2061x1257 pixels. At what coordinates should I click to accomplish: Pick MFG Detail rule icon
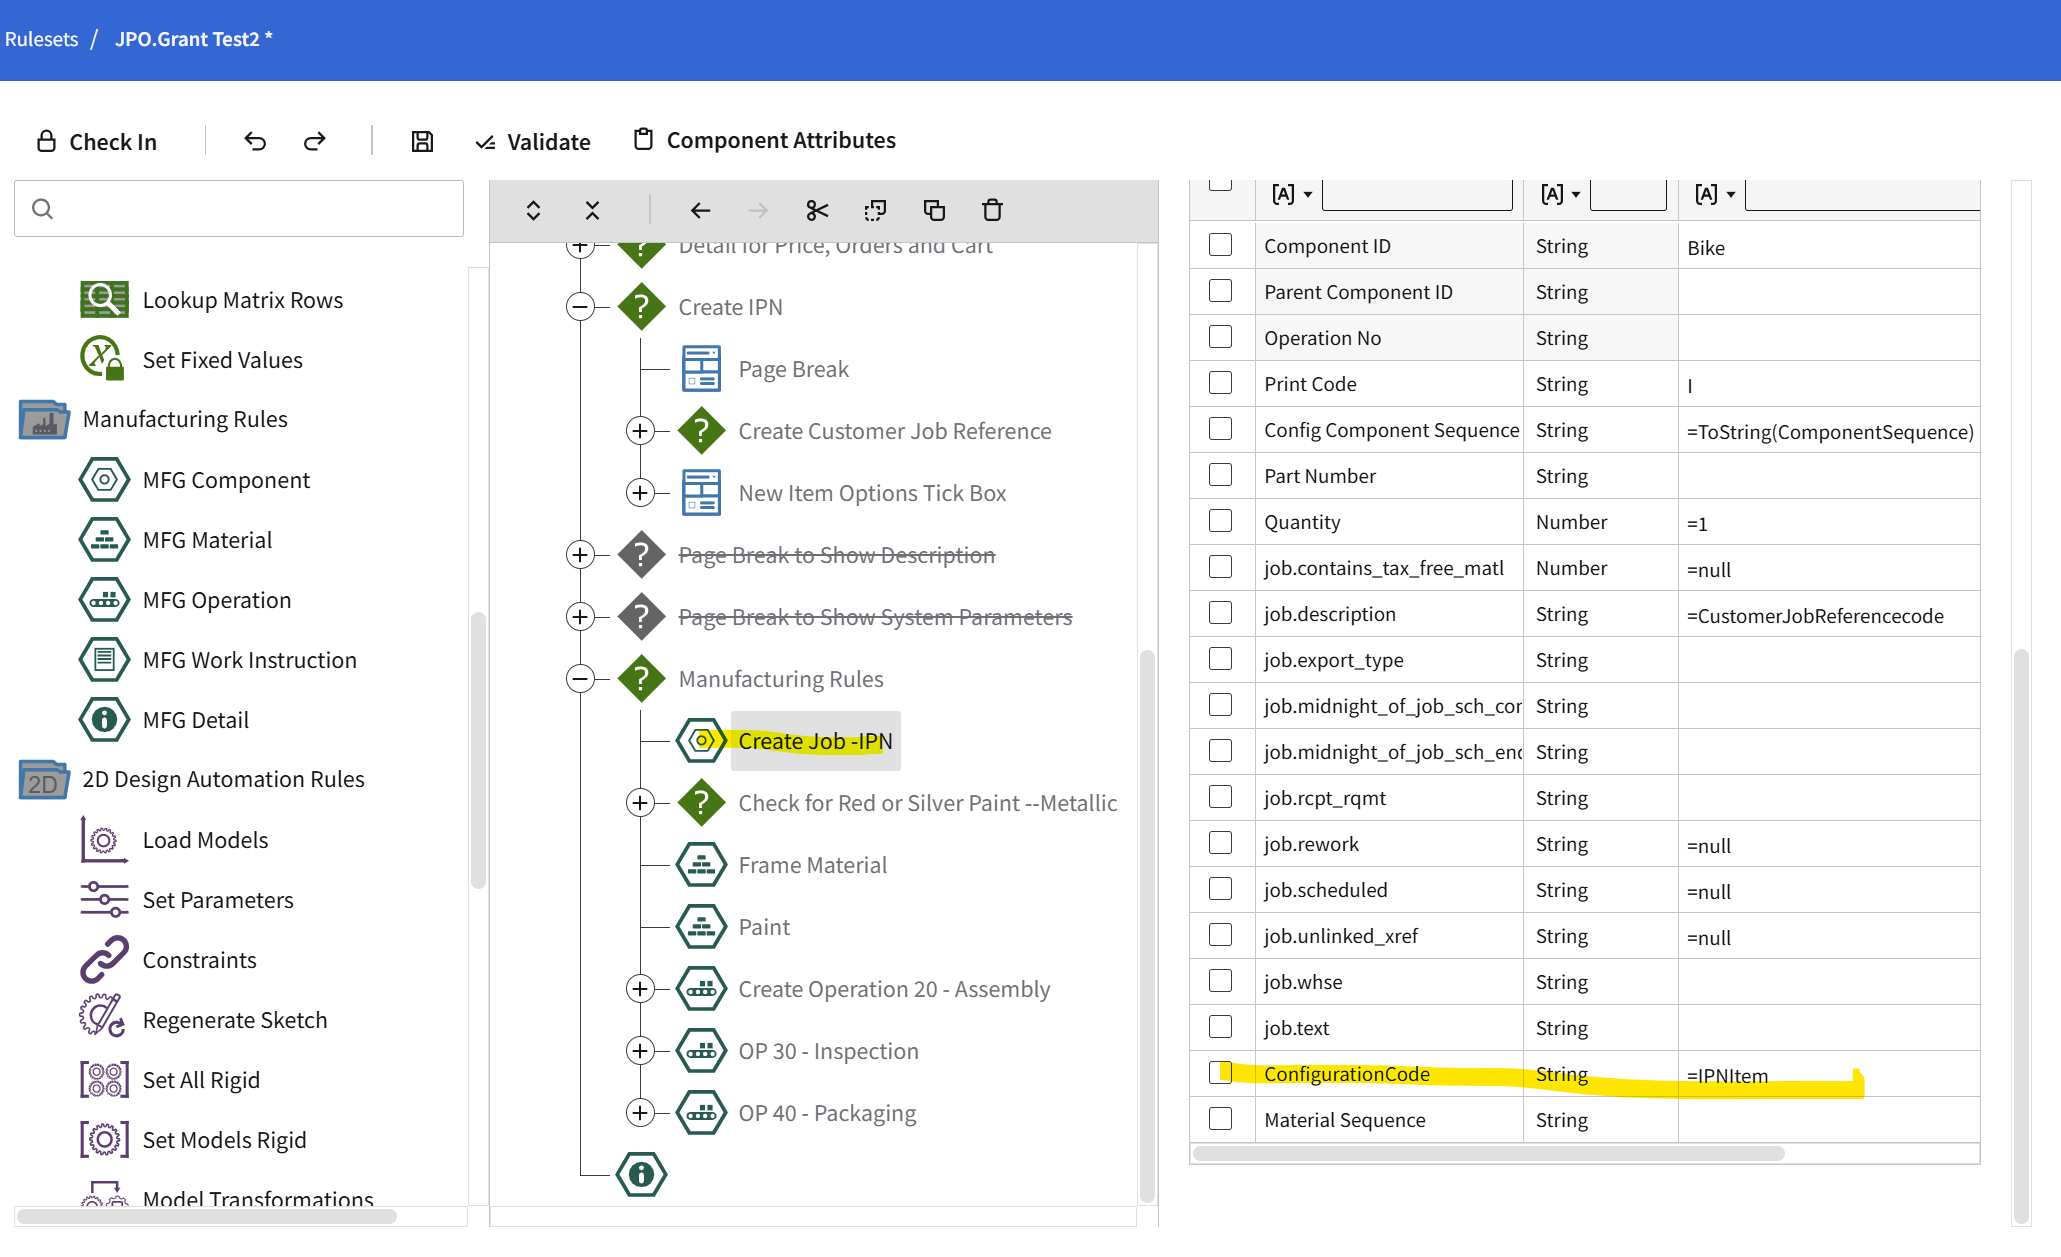pos(104,720)
